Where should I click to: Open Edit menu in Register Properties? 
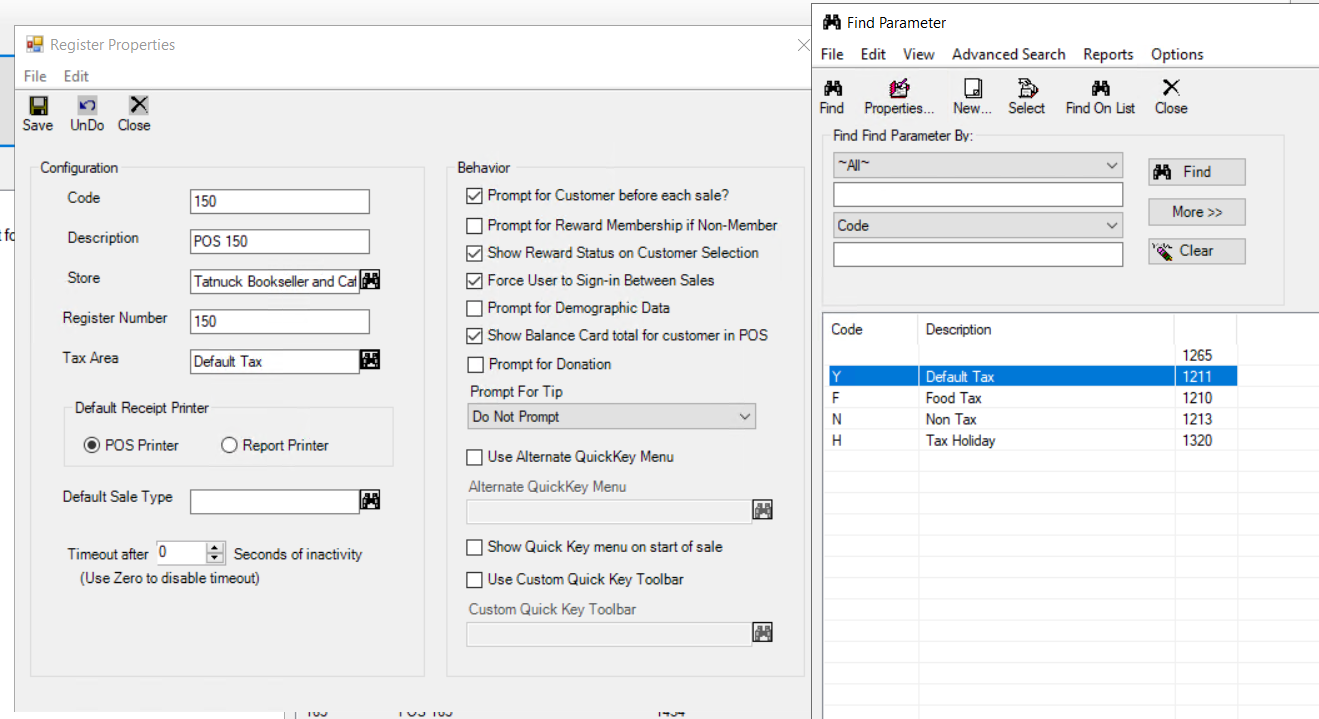click(x=76, y=76)
